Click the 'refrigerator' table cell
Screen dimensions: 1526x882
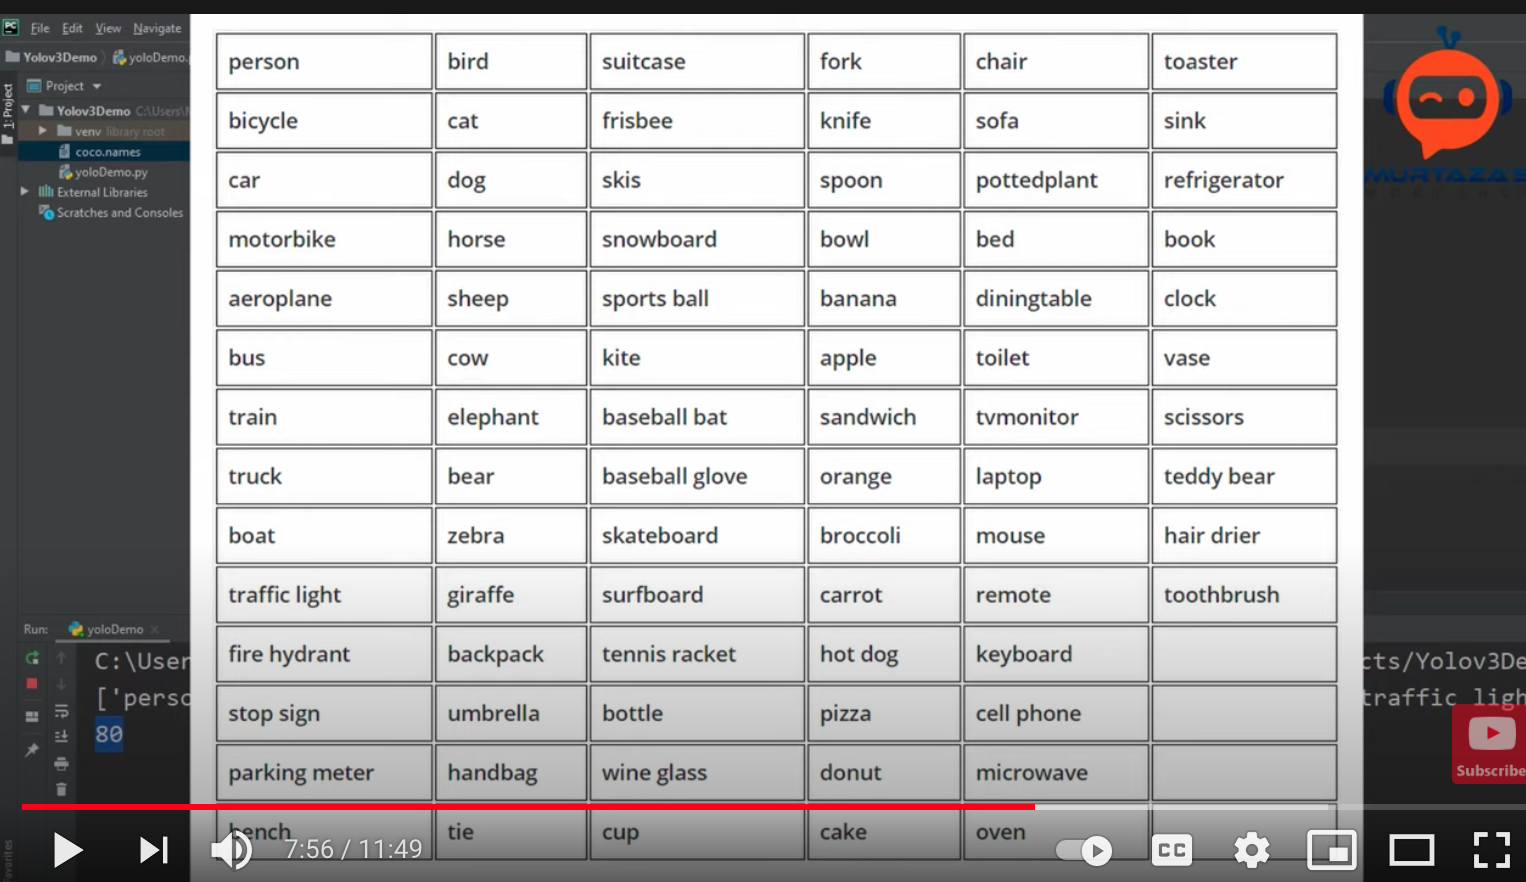pyautogui.click(x=1244, y=180)
